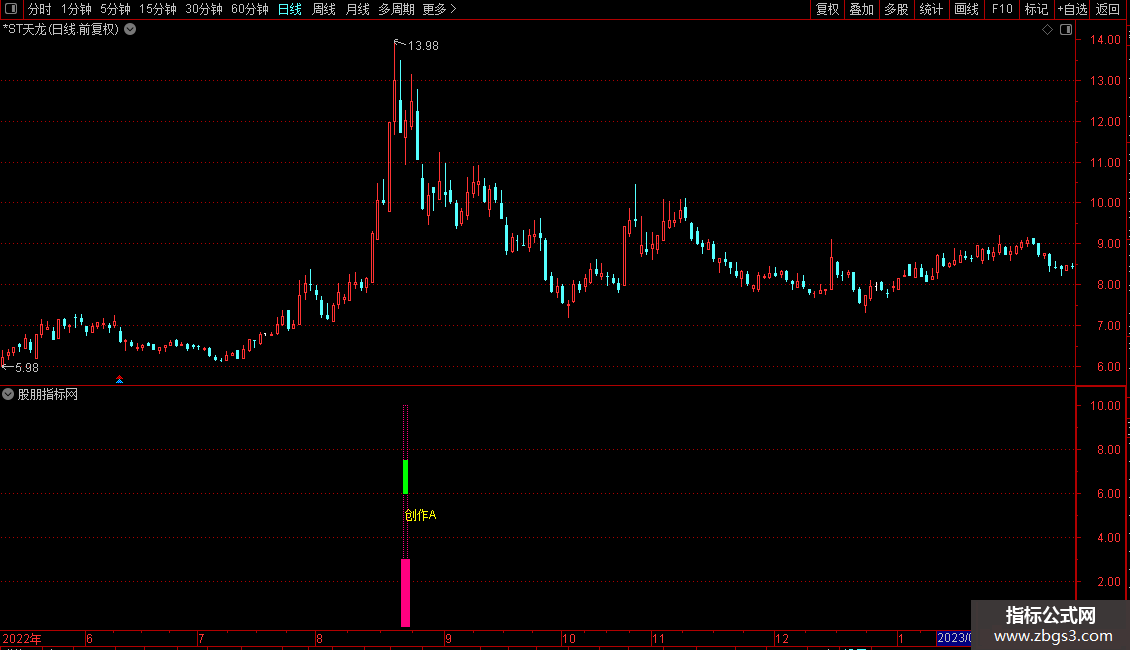Add stock via +自选 button

pos(1072,9)
